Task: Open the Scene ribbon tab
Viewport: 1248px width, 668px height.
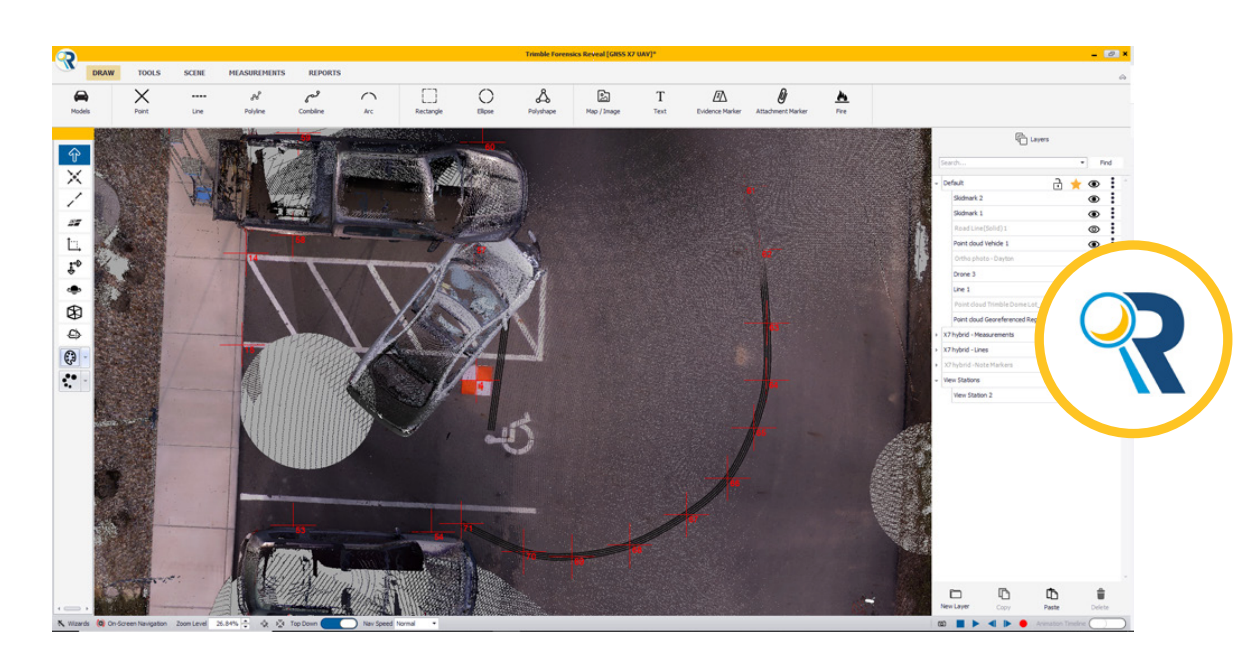Action: (194, 73)
